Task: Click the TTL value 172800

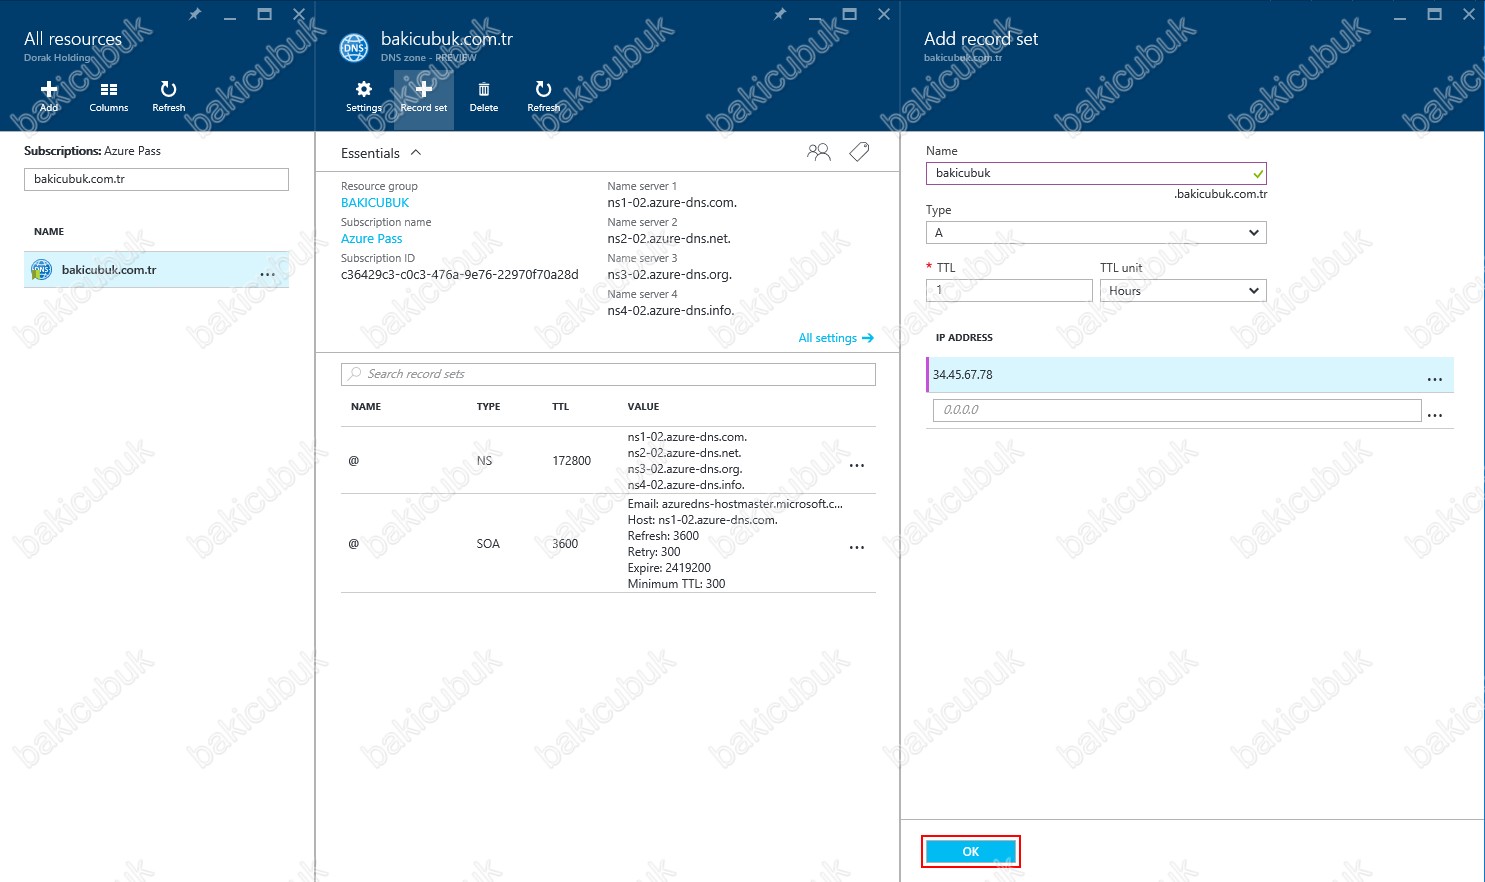Action: (x=571, y=460)
